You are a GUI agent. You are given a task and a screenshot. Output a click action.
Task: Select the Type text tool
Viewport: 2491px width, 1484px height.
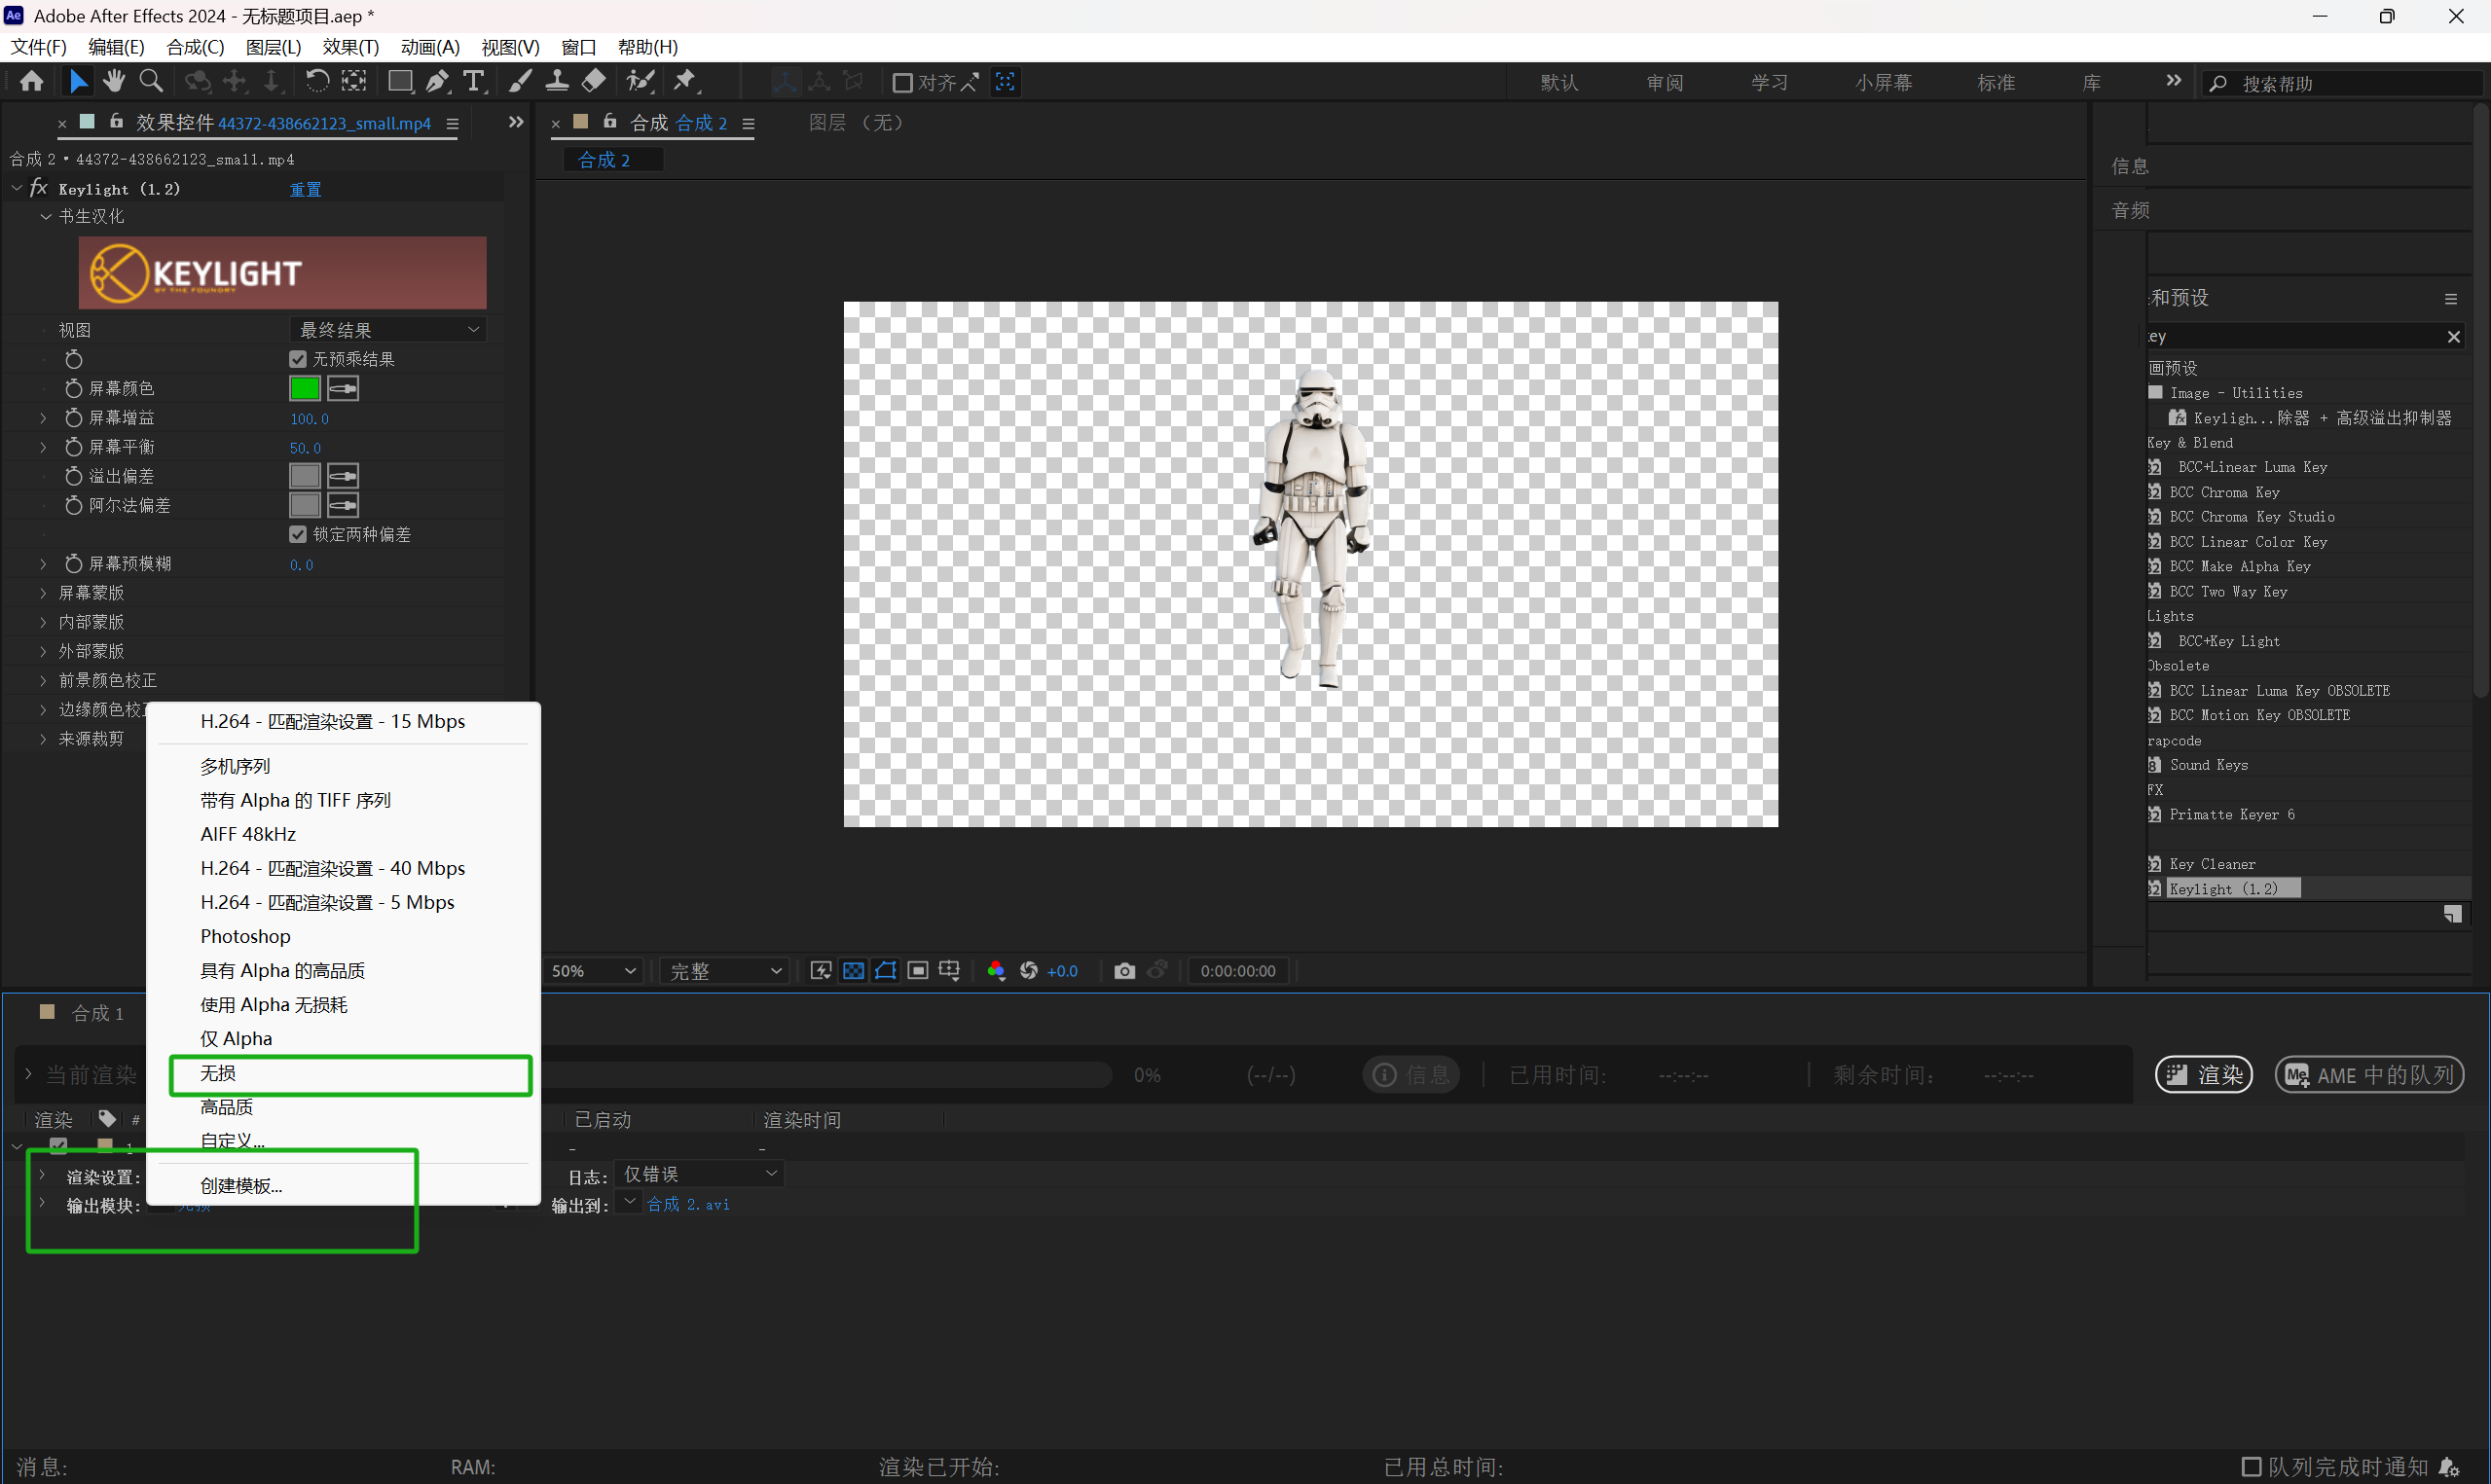click(x=474, y=81)
